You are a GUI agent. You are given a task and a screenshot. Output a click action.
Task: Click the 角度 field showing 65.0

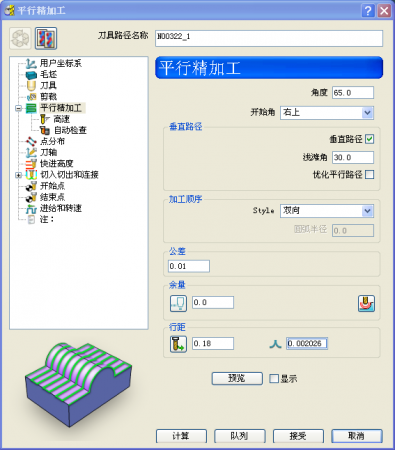pos(353,93)
